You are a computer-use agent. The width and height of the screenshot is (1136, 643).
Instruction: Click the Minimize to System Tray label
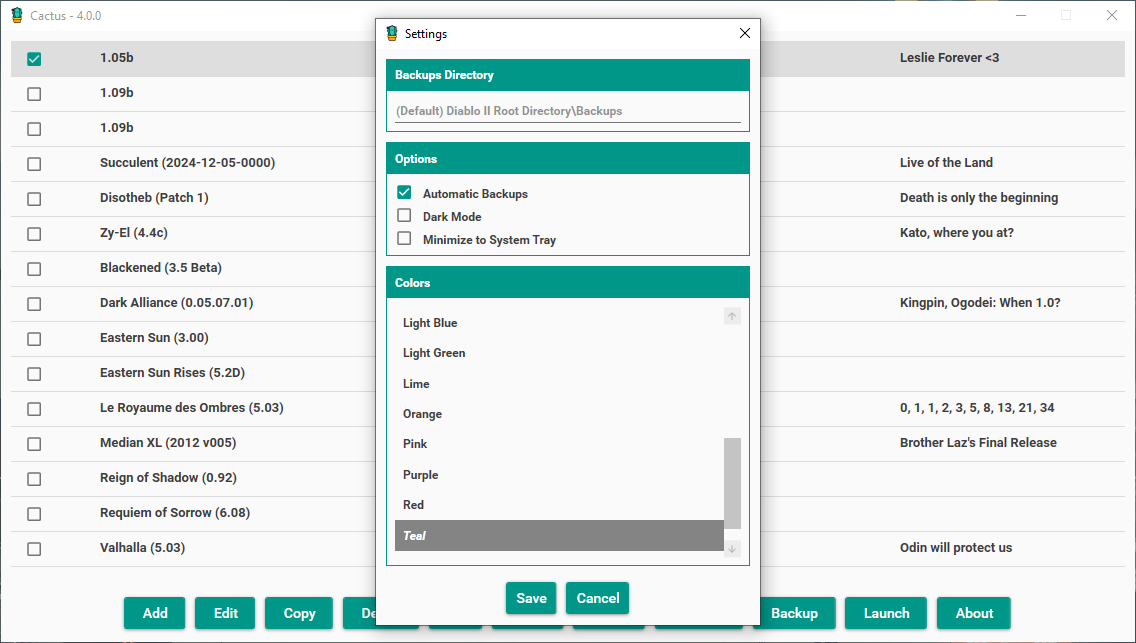pyautogui.click(x=489, y=240)
